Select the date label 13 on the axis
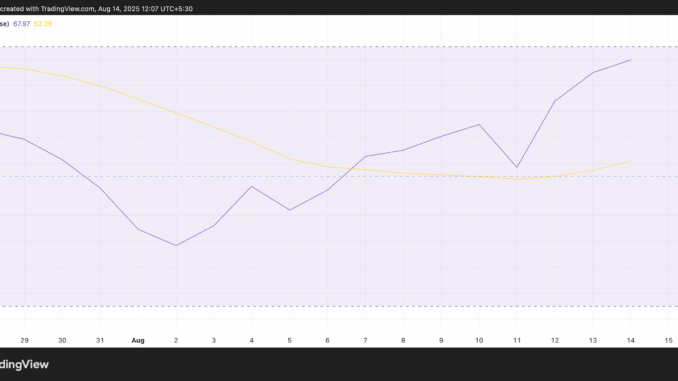 pos(593,340)
